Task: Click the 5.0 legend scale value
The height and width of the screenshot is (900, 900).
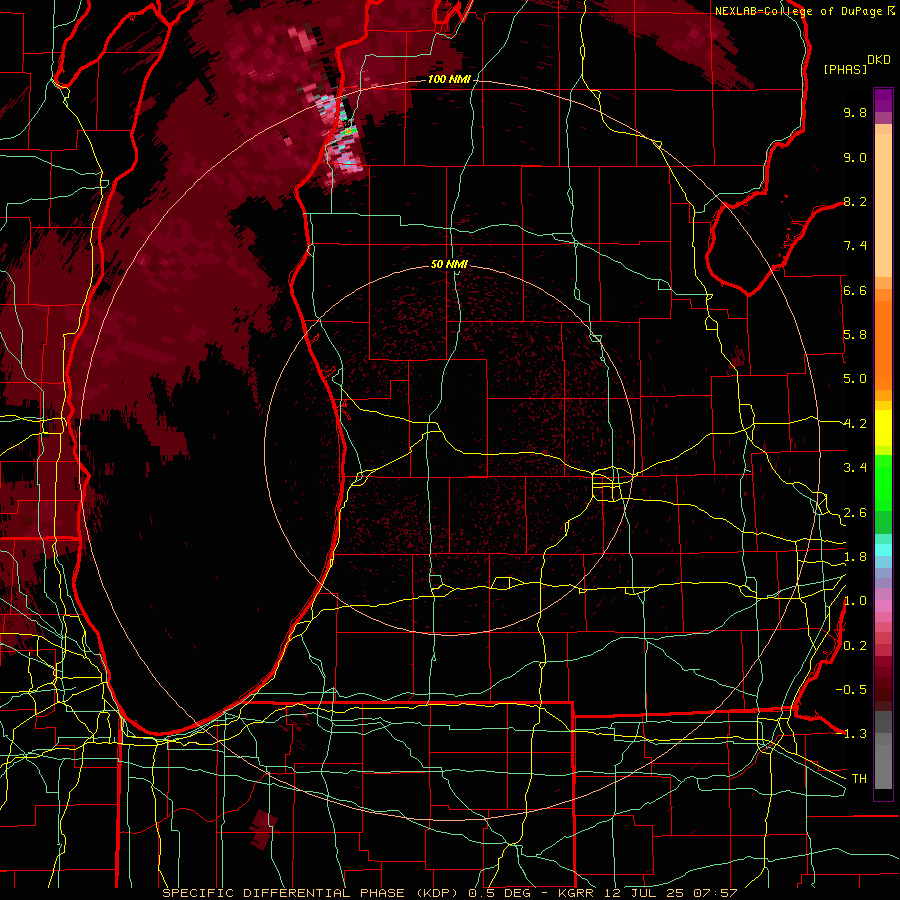Action: [855, 379]
